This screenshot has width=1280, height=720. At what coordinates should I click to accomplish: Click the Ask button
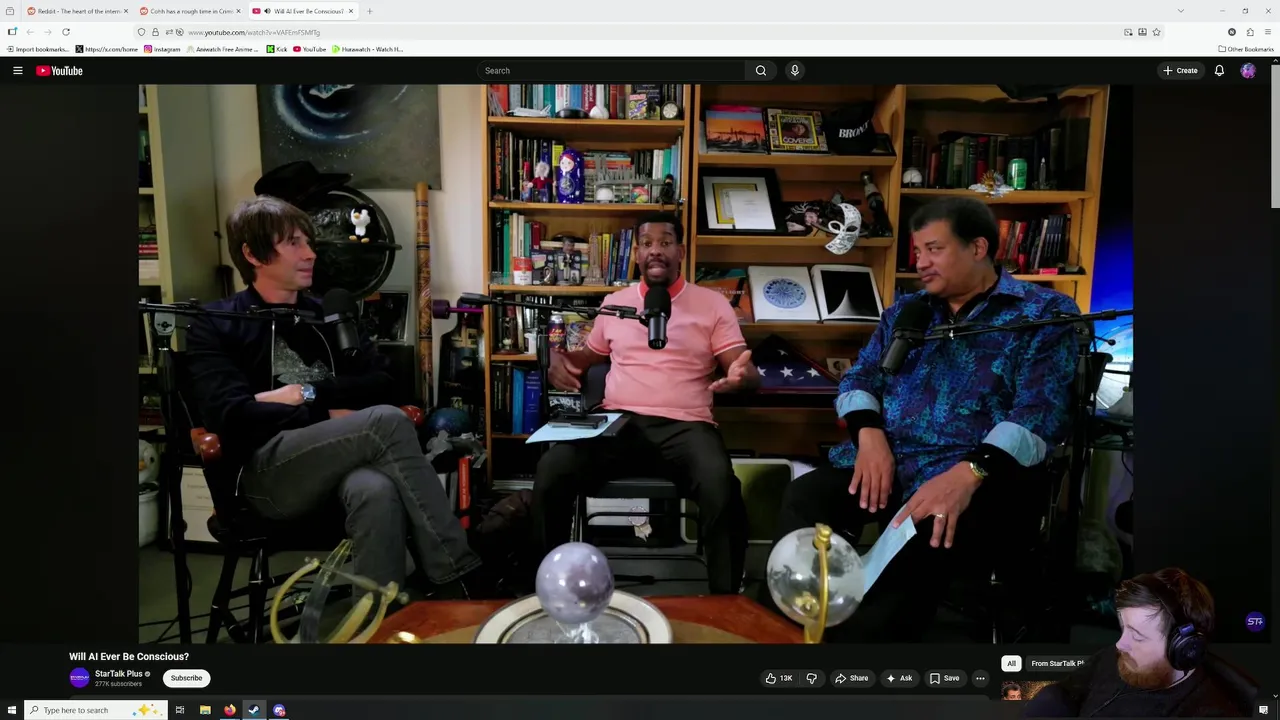click(x=899, y=678)
